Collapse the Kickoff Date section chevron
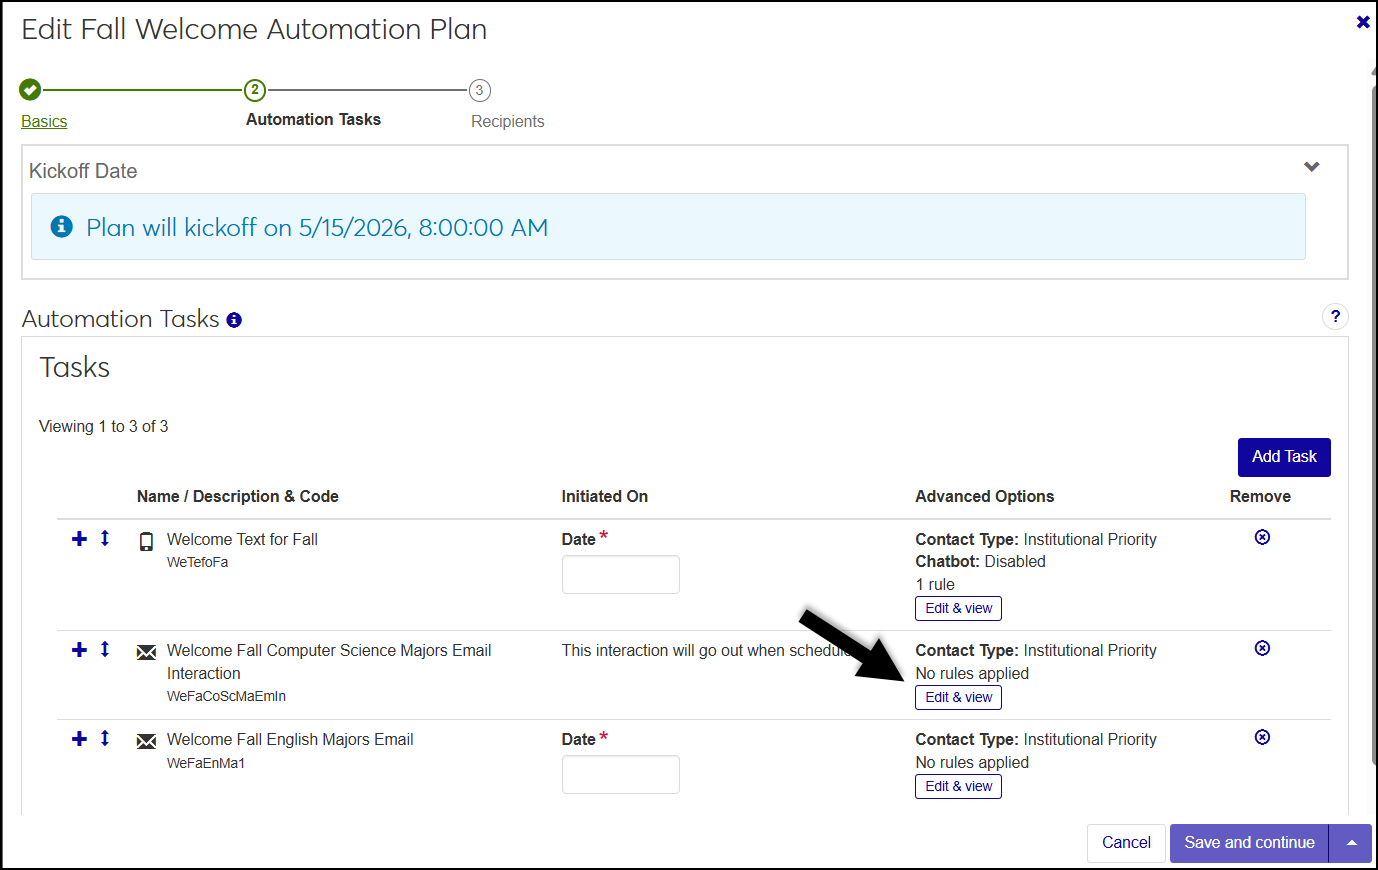 click(x=1312, y=167)
